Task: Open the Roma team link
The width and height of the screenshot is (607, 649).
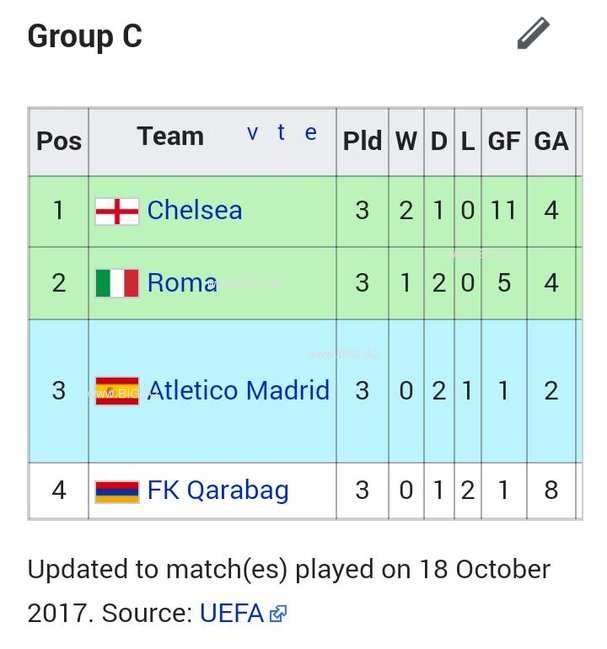Action: pos(182,283)
